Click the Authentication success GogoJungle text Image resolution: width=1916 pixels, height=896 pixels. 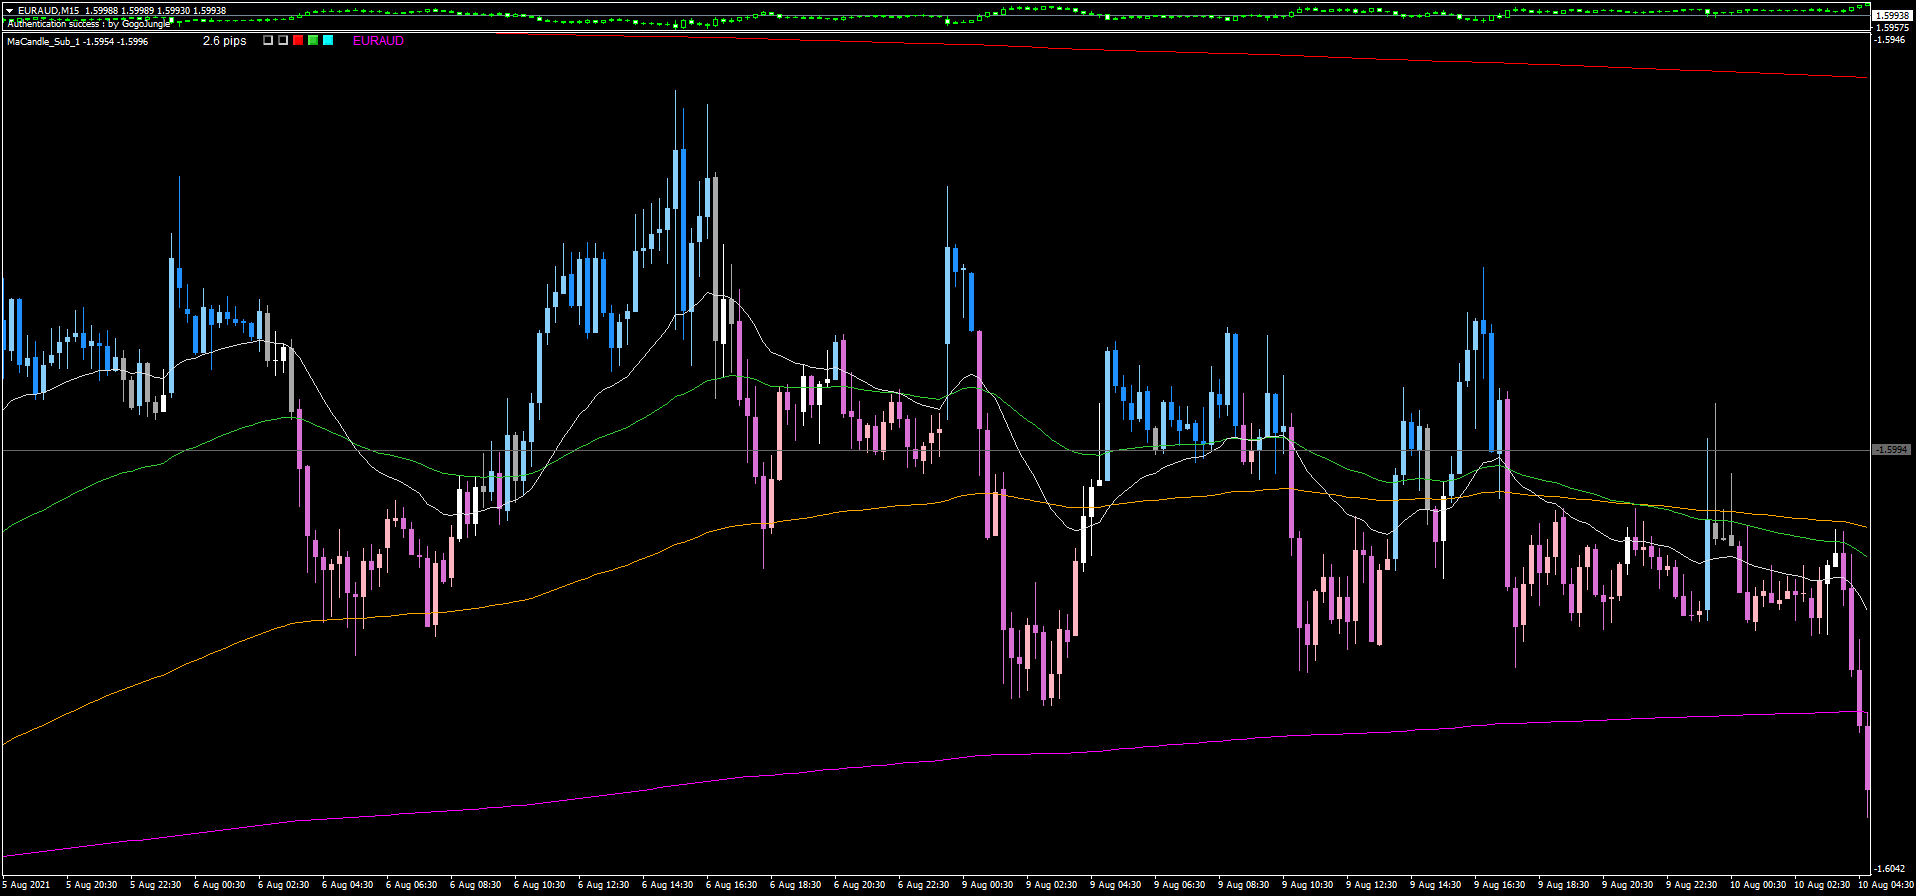(x=89, y=23)
